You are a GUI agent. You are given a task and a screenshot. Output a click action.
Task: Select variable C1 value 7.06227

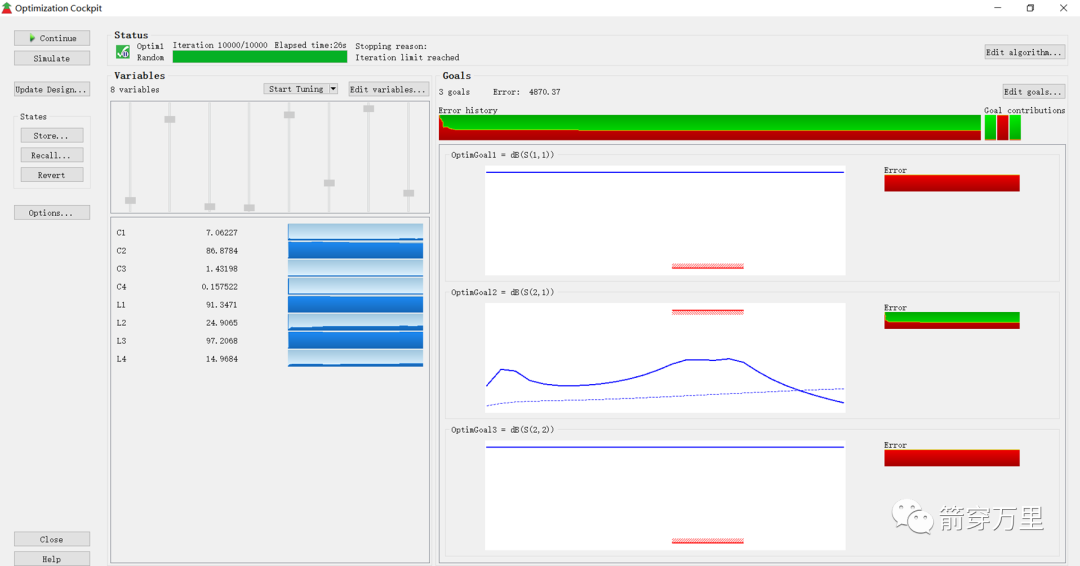pos(221,233)
